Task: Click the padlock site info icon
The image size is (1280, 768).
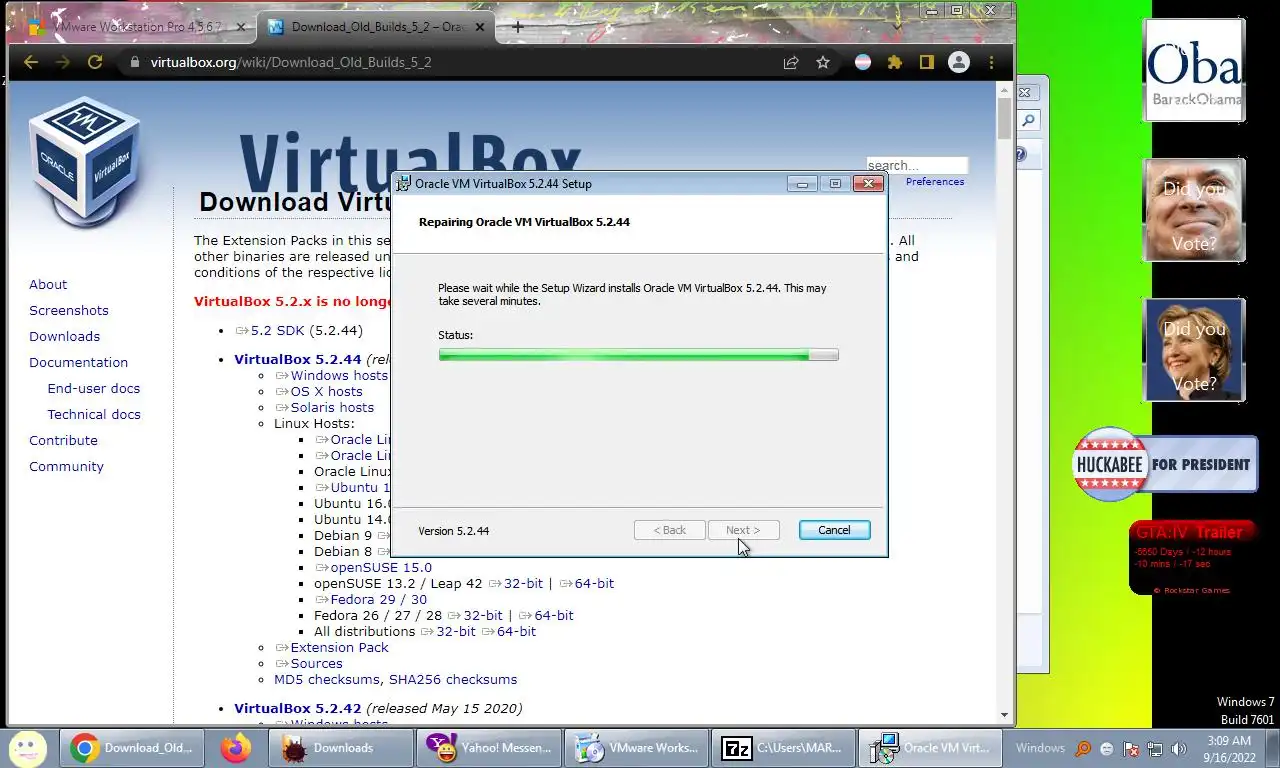Action: pos(135,62)
